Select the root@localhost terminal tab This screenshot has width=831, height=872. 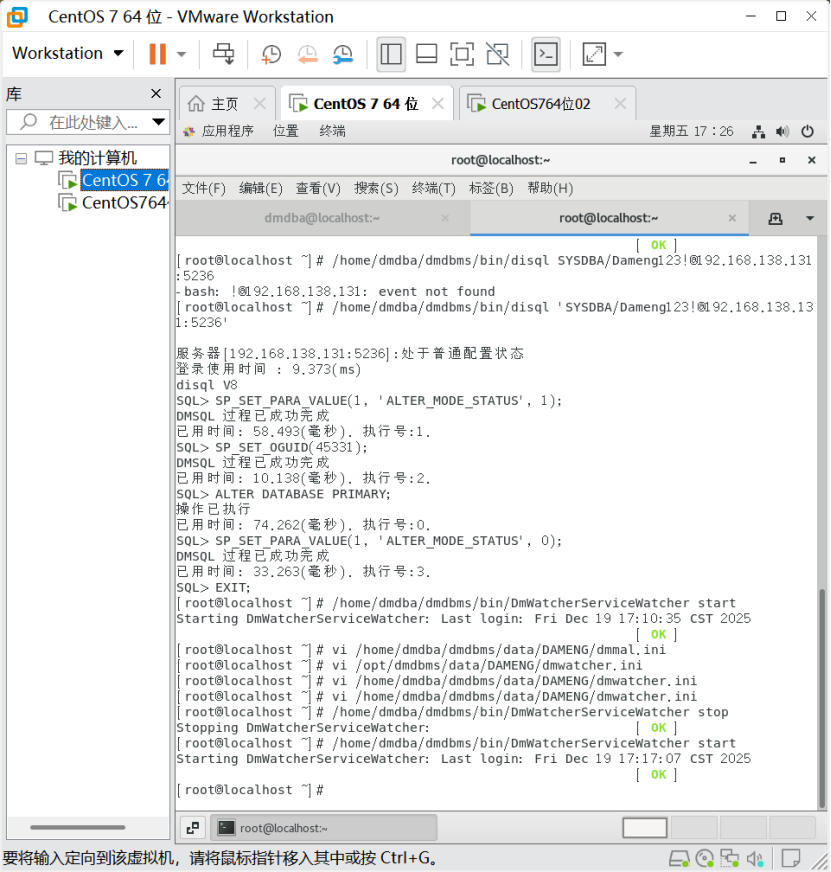[609, 218]
